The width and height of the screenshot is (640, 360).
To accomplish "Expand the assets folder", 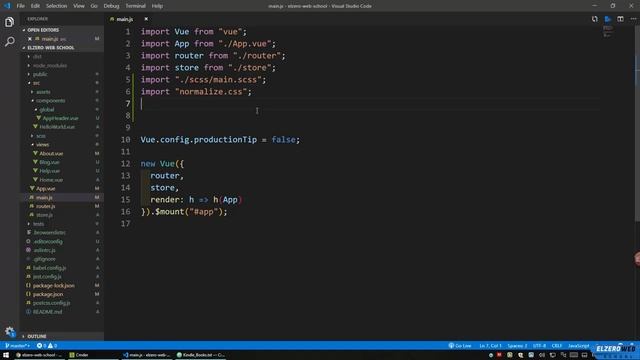I will pos(43,92).
